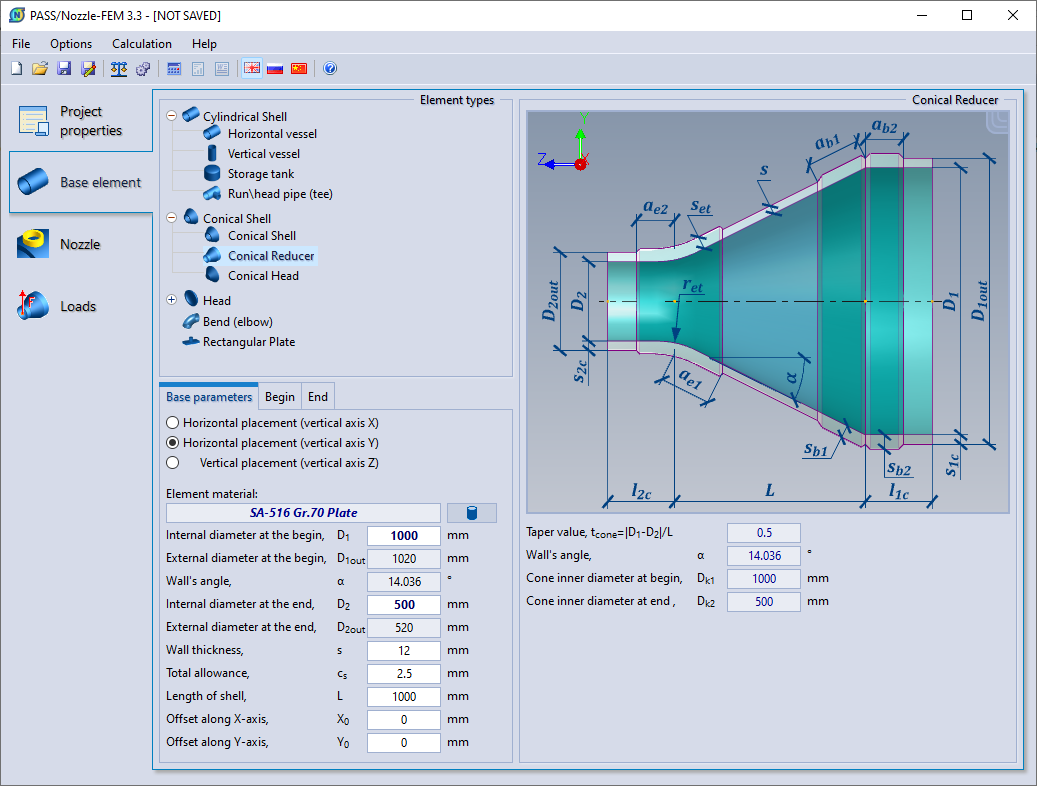The image size is (1037, 786).
Task: Click the Taper value tcone field
Action: (x=764, y=533)
